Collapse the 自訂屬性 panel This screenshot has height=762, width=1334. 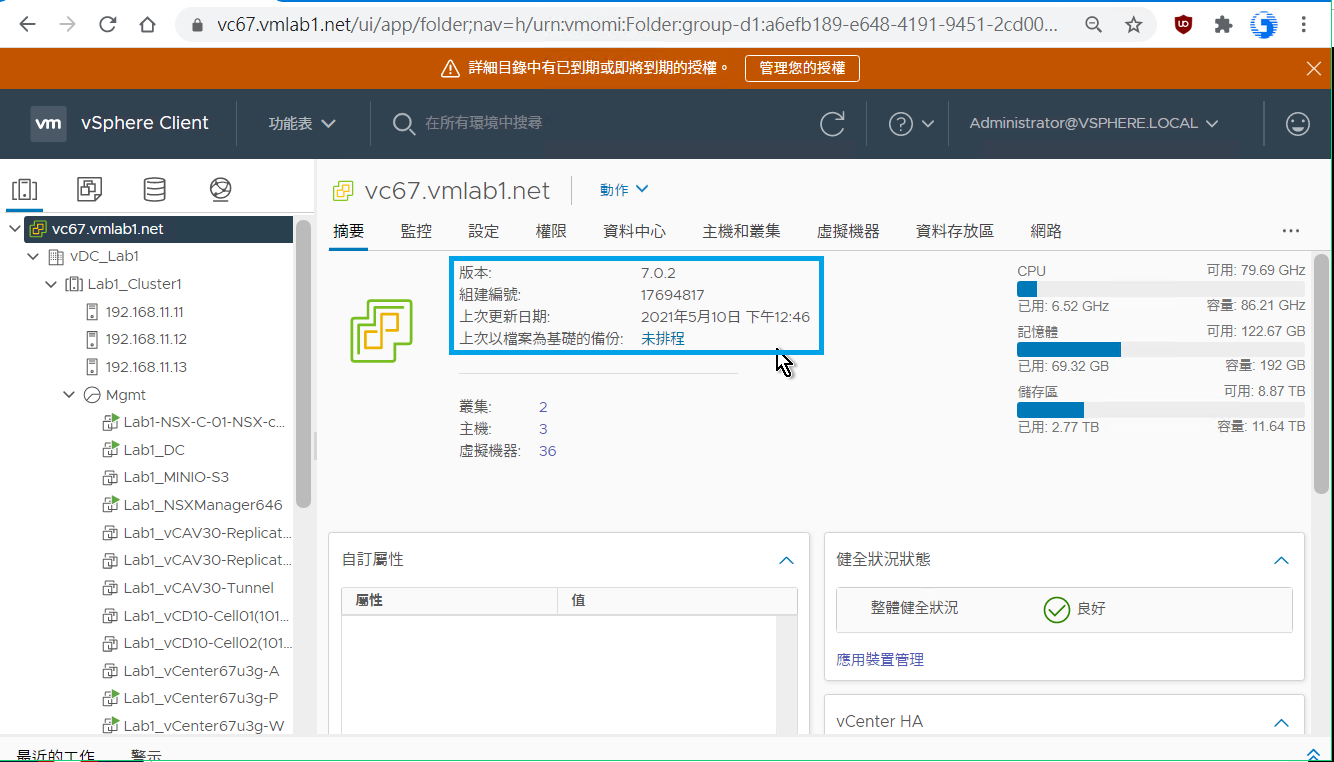(786, 560)
